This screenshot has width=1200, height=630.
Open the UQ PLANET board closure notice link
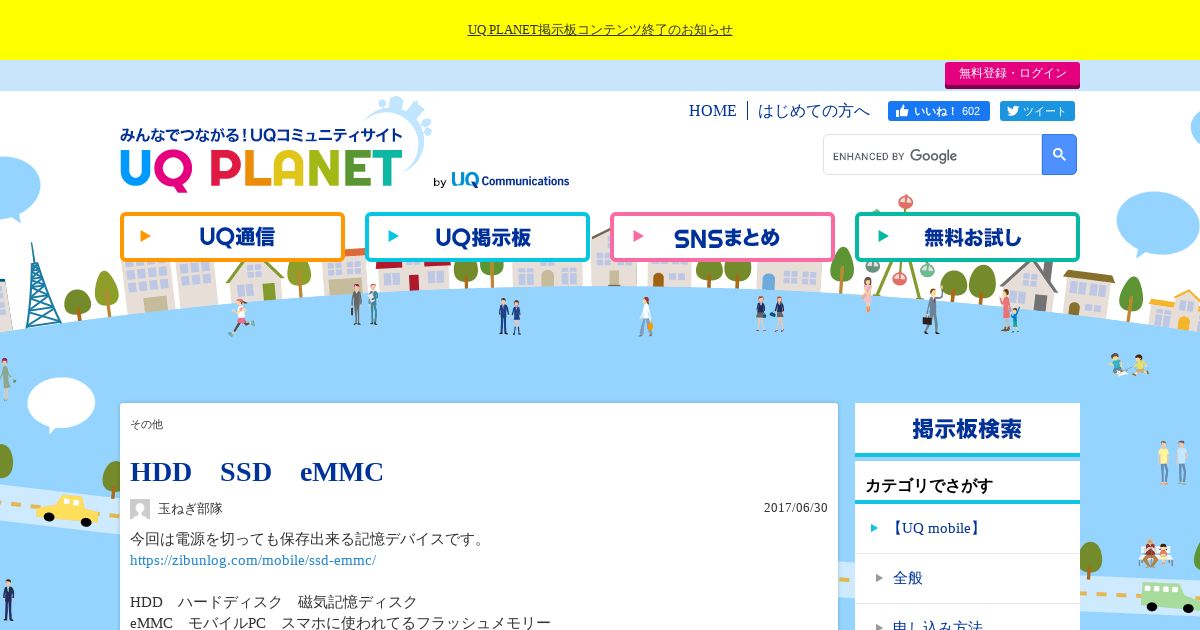pyautogui.click(x=600, y=30)
